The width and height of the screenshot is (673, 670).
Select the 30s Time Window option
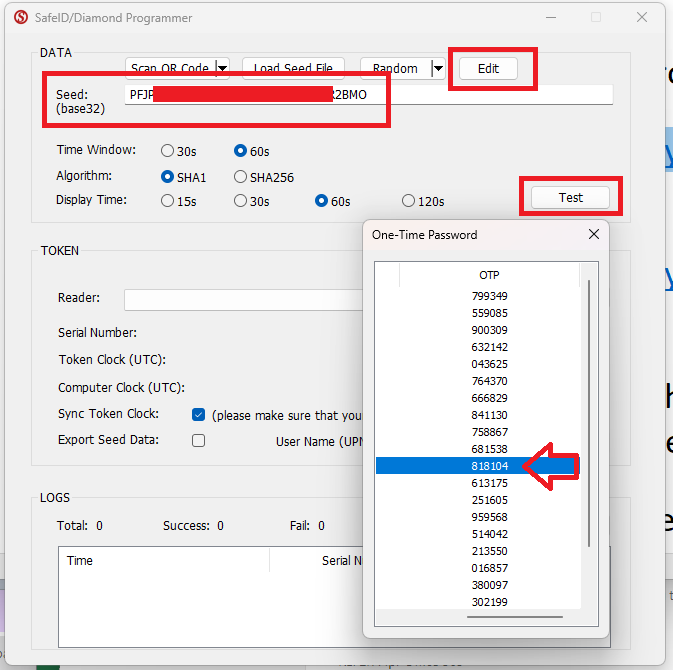tap(167, 151)
